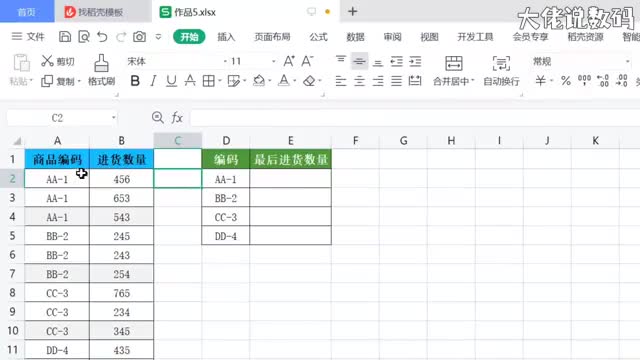
Task: Switch to the Data tab
Action: tap(355, 37)
